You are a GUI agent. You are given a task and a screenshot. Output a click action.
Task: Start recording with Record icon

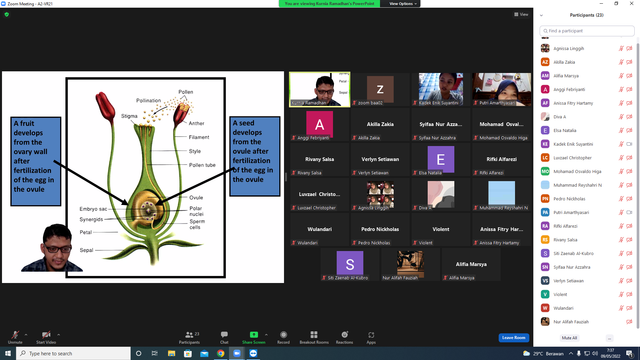tap(283, 335)
